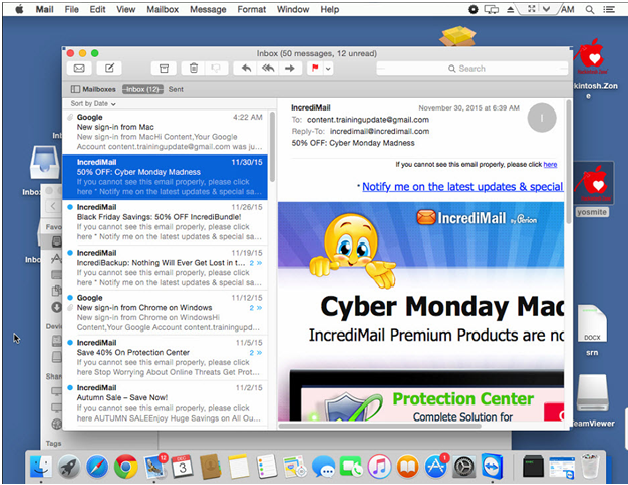The height and width of the screenshot is (485, 628).
Task: Open the File menu
Action: 71,9
